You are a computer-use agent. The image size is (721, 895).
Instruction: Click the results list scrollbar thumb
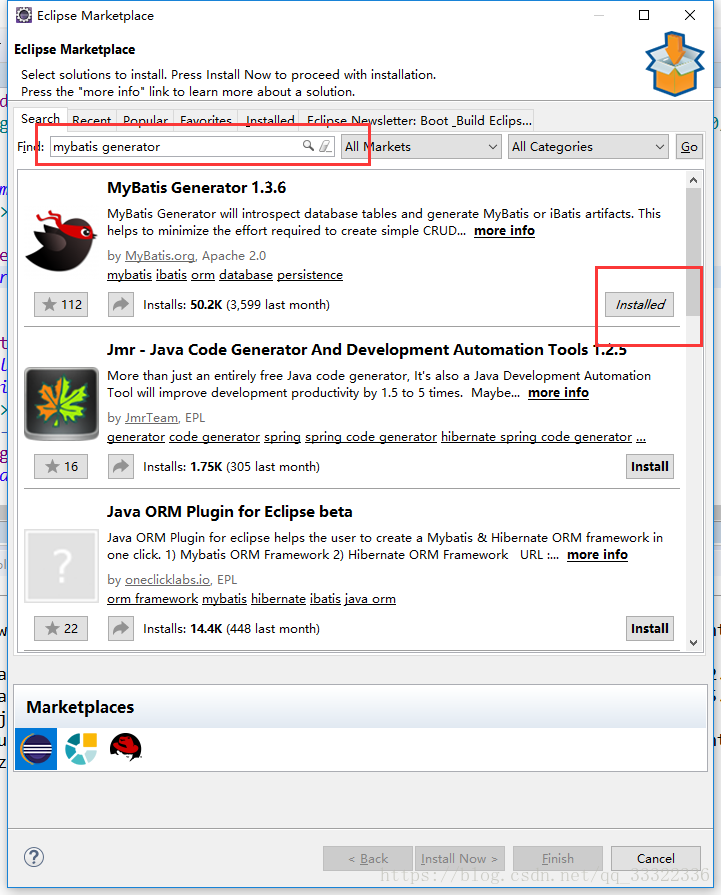click(x=694, y=251)
